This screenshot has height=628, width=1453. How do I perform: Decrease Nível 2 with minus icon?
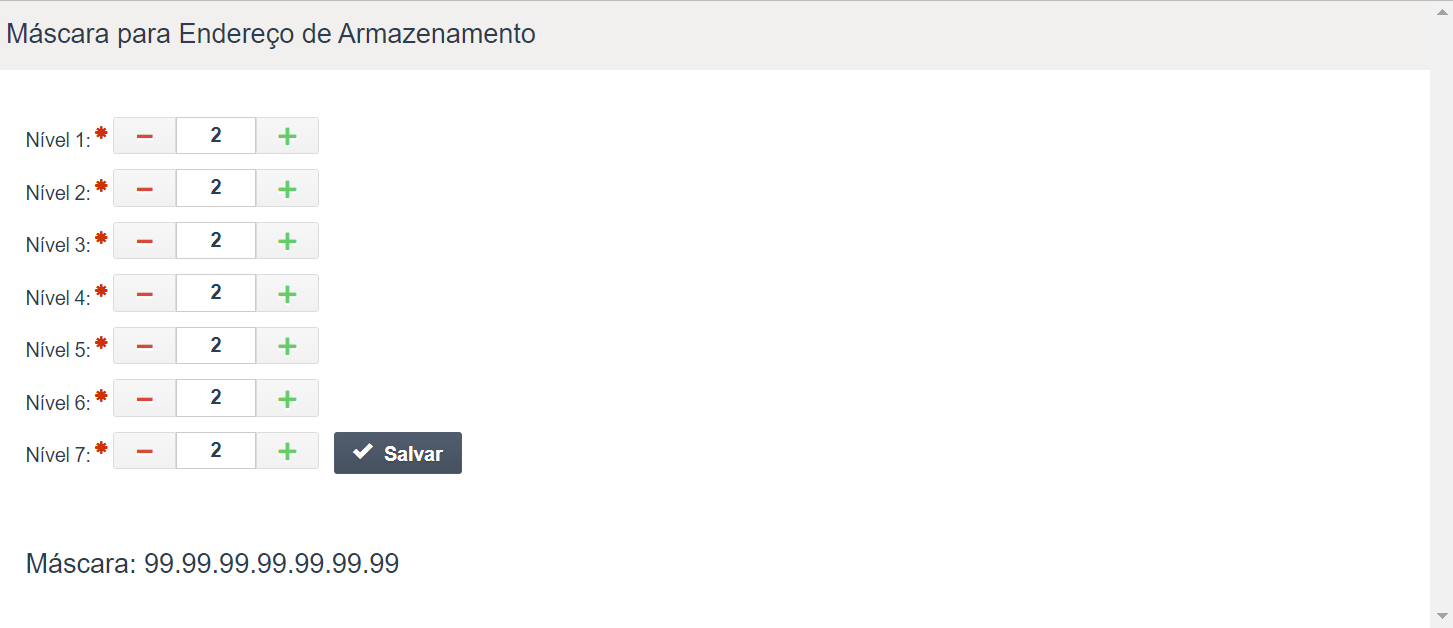[145, 188]
